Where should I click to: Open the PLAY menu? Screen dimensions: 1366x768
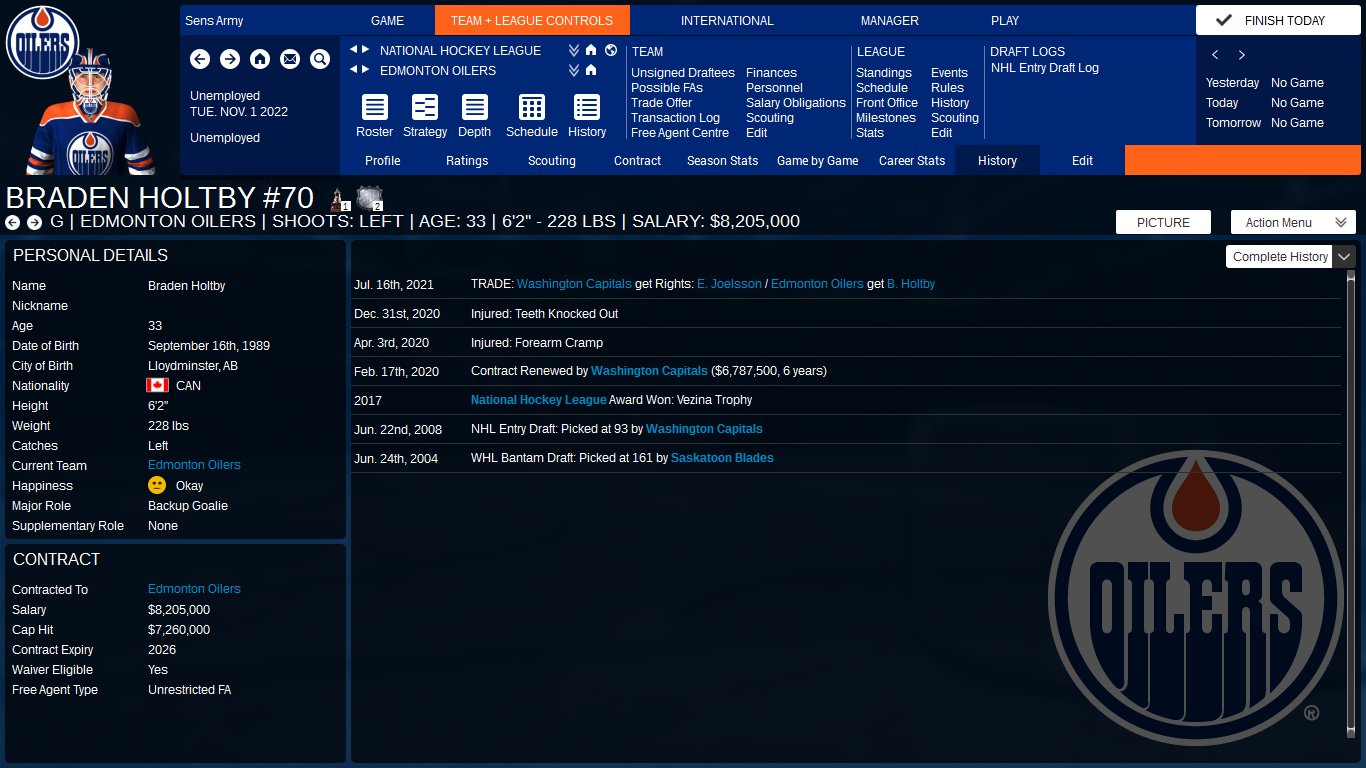pos(1005,20)
